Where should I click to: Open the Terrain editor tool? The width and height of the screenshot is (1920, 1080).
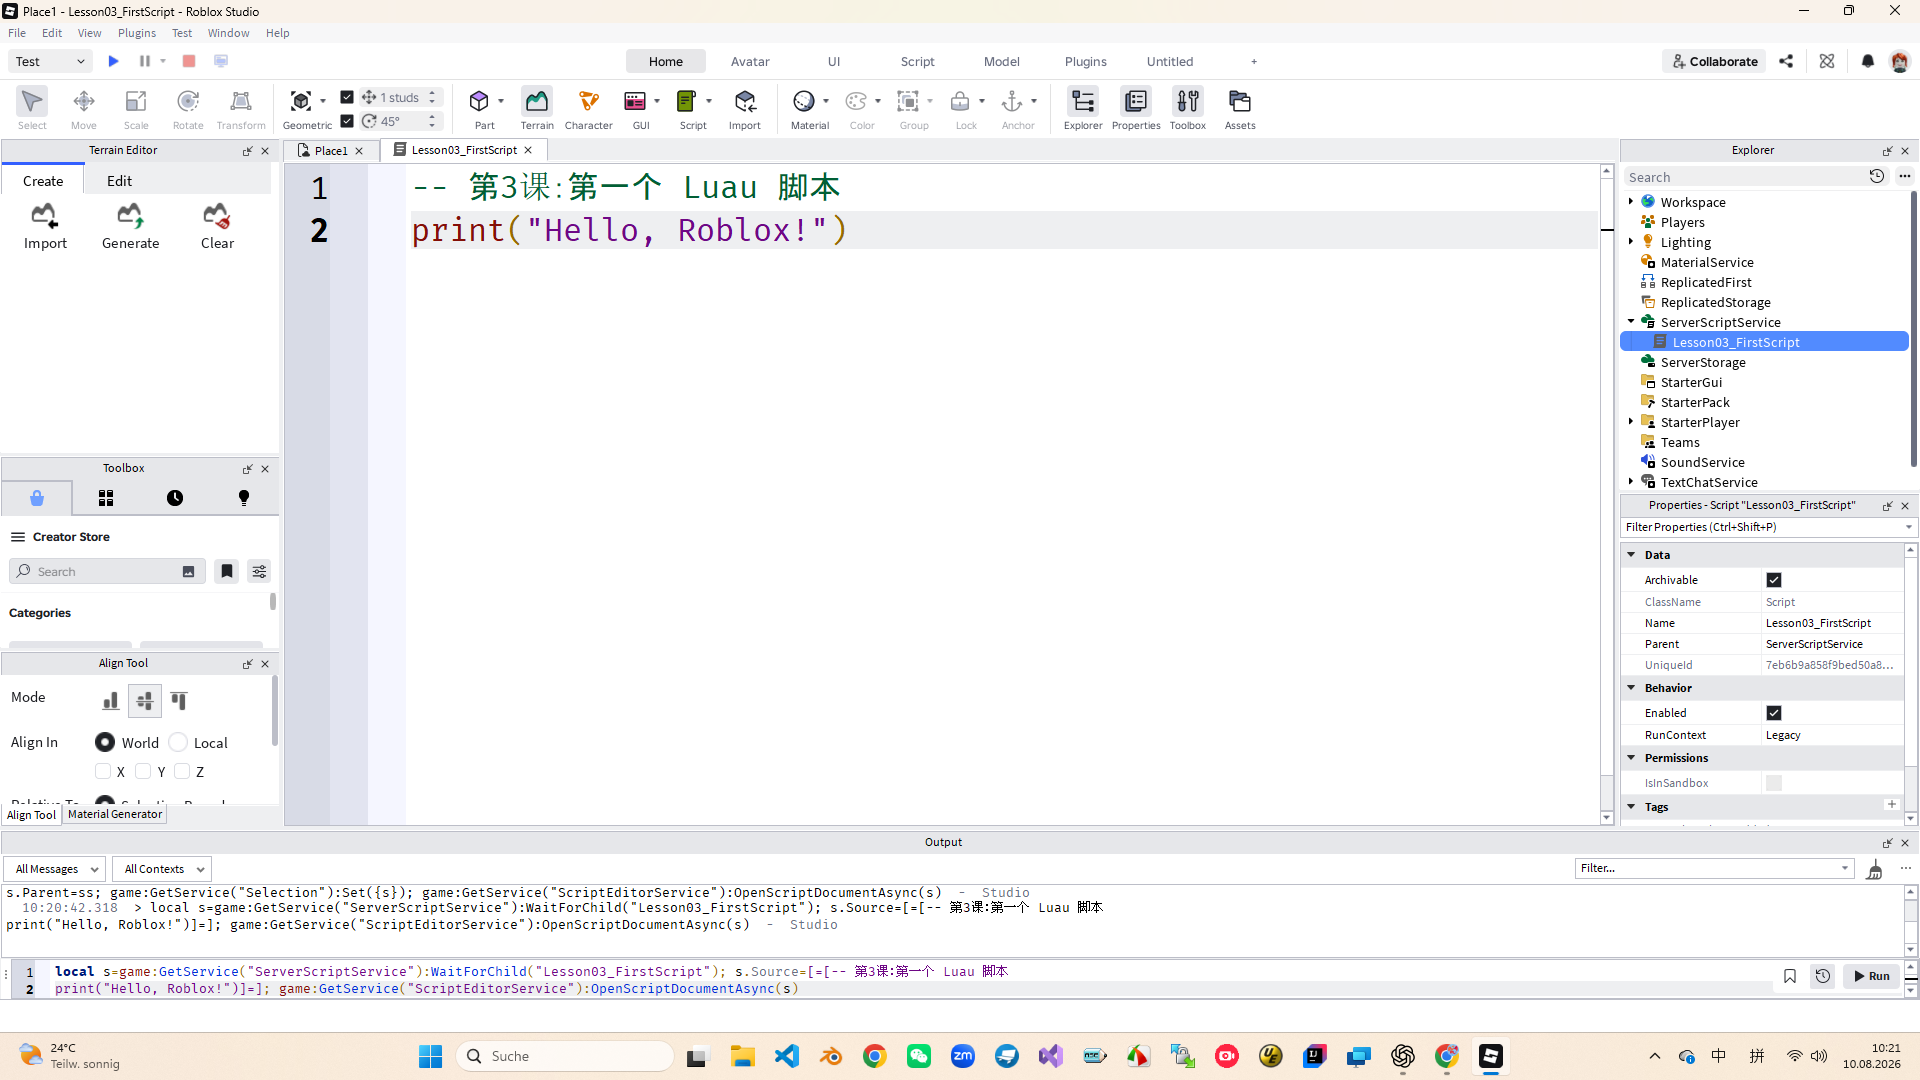(537, 109)
